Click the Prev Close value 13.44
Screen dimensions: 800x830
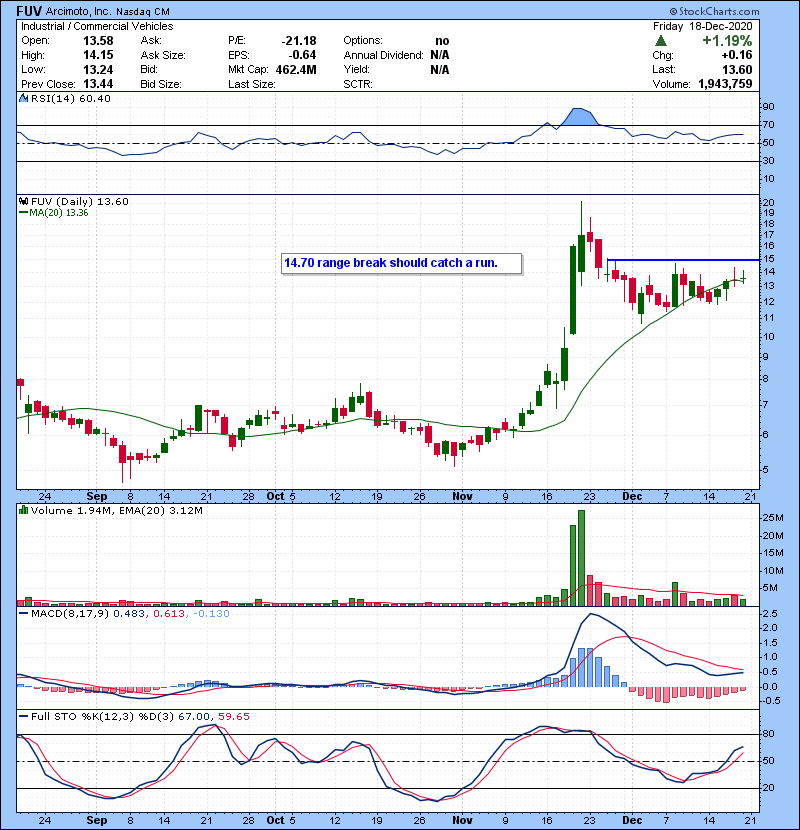(x=98, y=84)
